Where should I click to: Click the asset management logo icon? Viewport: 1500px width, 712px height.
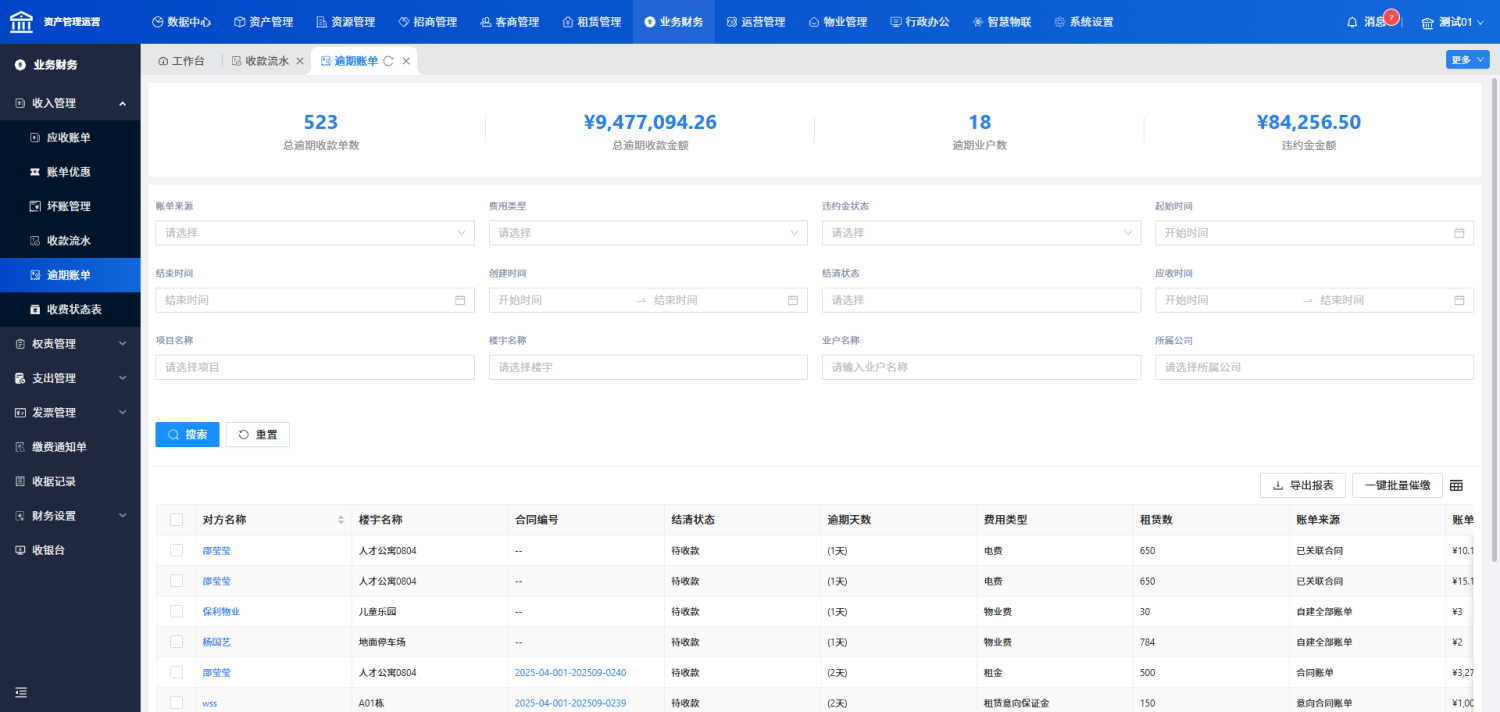pyautogui.click(x=21, y=21)
